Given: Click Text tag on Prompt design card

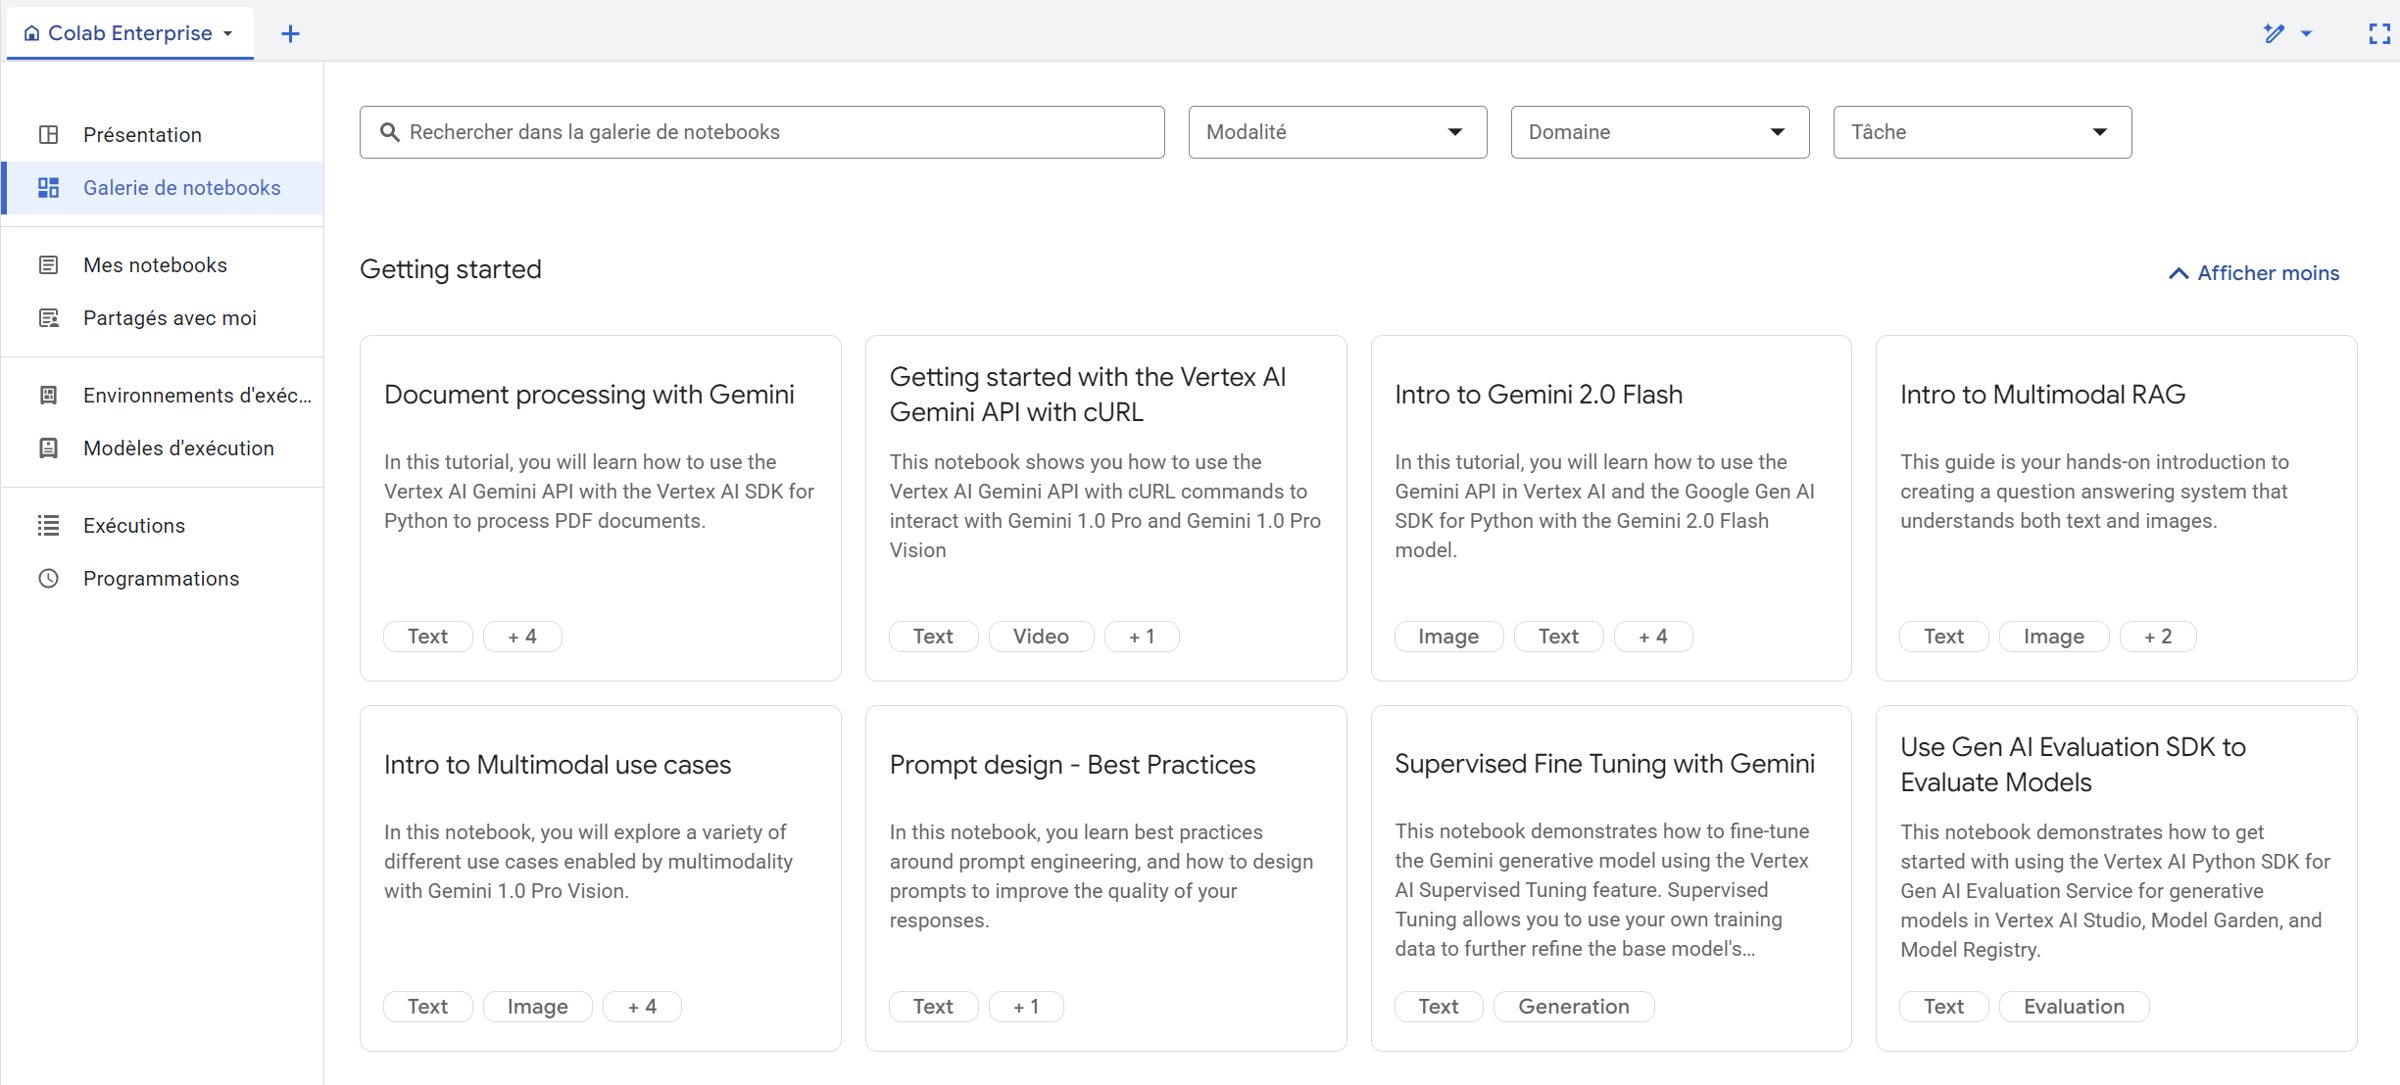Looking at the screenshot, I should (933, 1006).
